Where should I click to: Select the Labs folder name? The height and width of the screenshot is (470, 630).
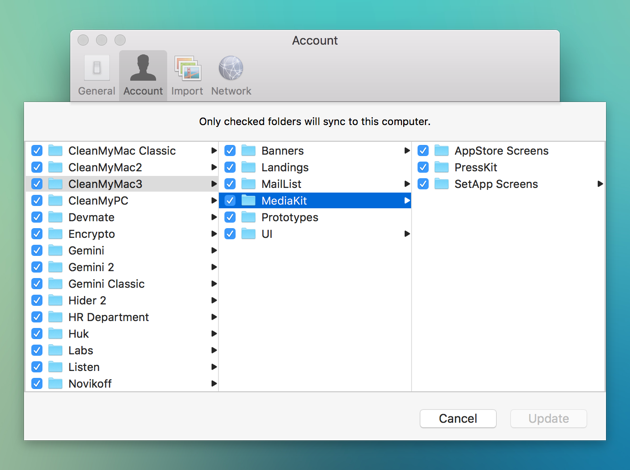pyautogui.click(x=81, y=350)
